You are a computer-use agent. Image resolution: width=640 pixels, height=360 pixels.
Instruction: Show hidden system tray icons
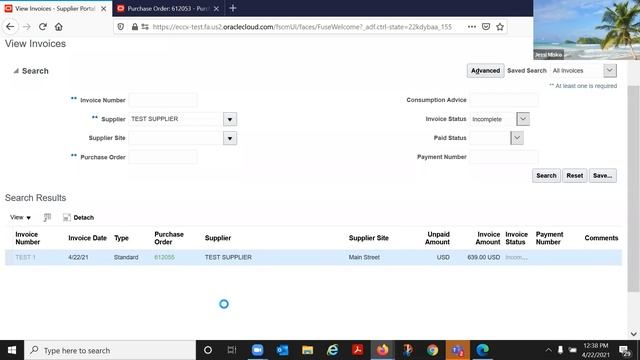(x=548, y=350)
